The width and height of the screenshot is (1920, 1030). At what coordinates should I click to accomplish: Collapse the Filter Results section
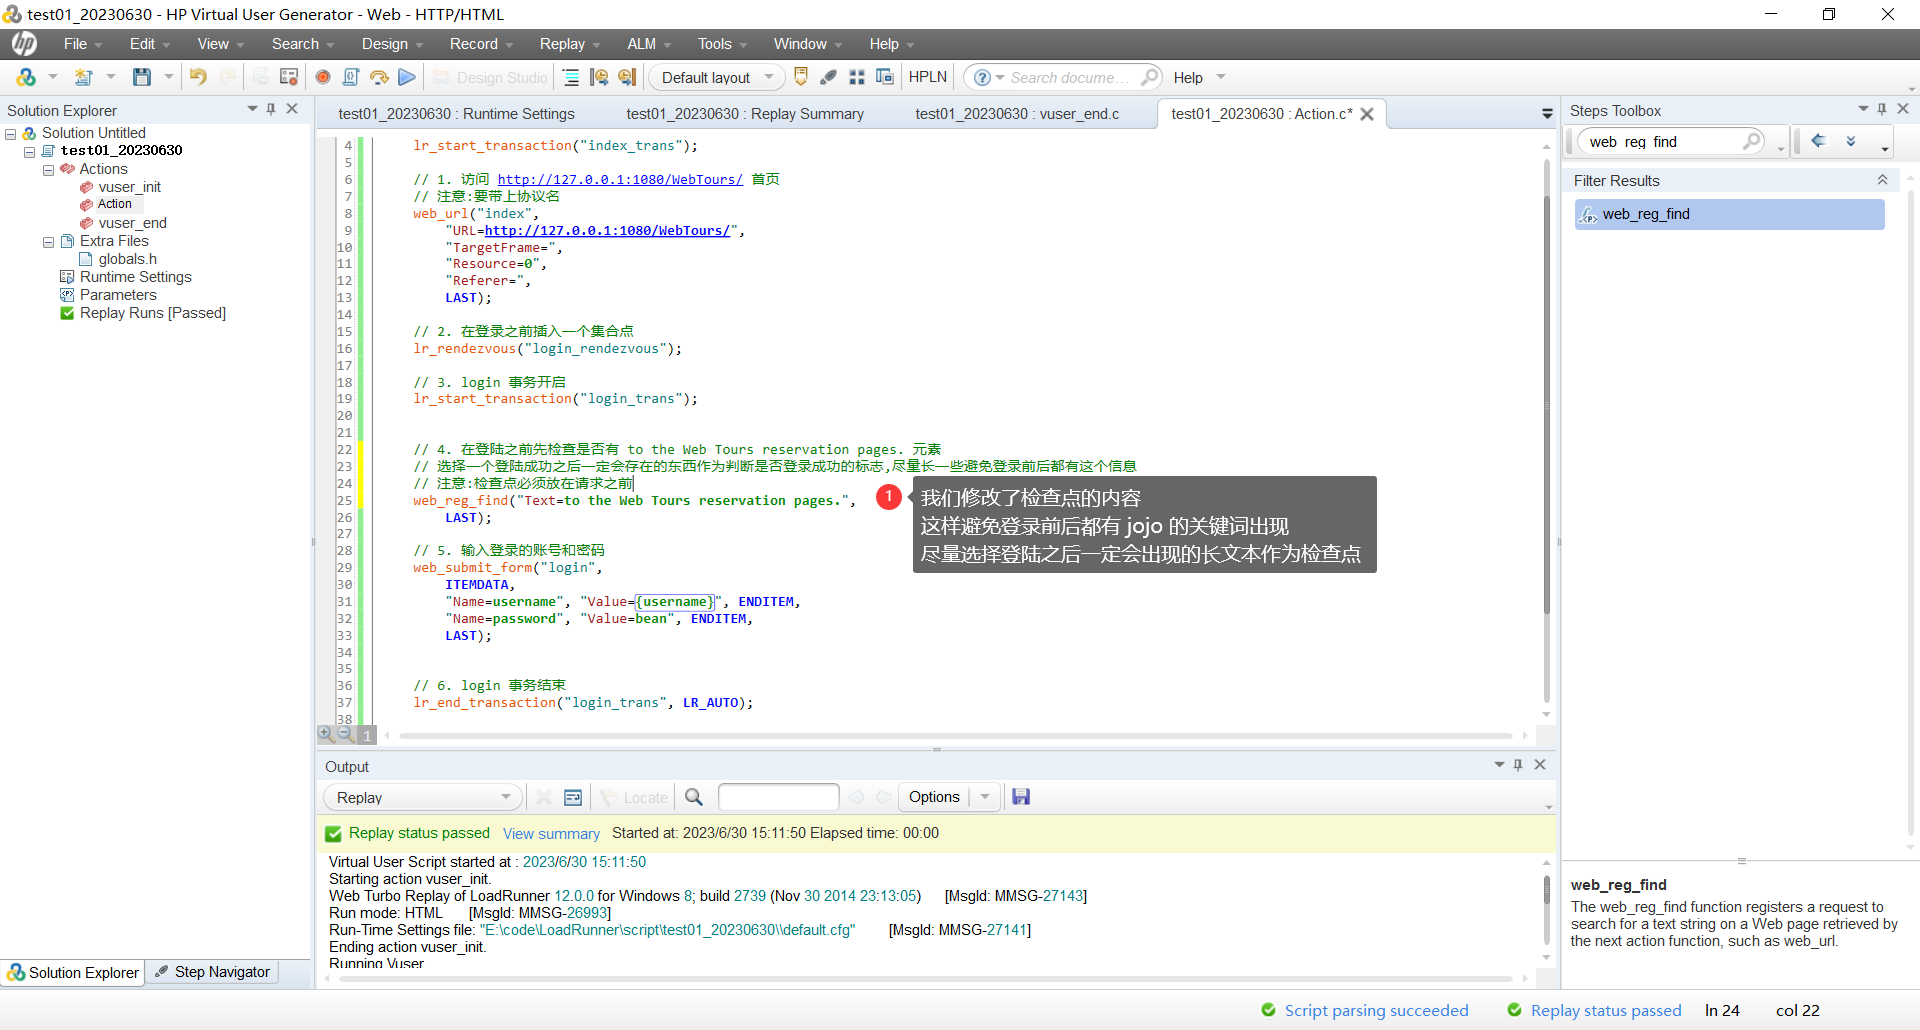click(1882, 180)
